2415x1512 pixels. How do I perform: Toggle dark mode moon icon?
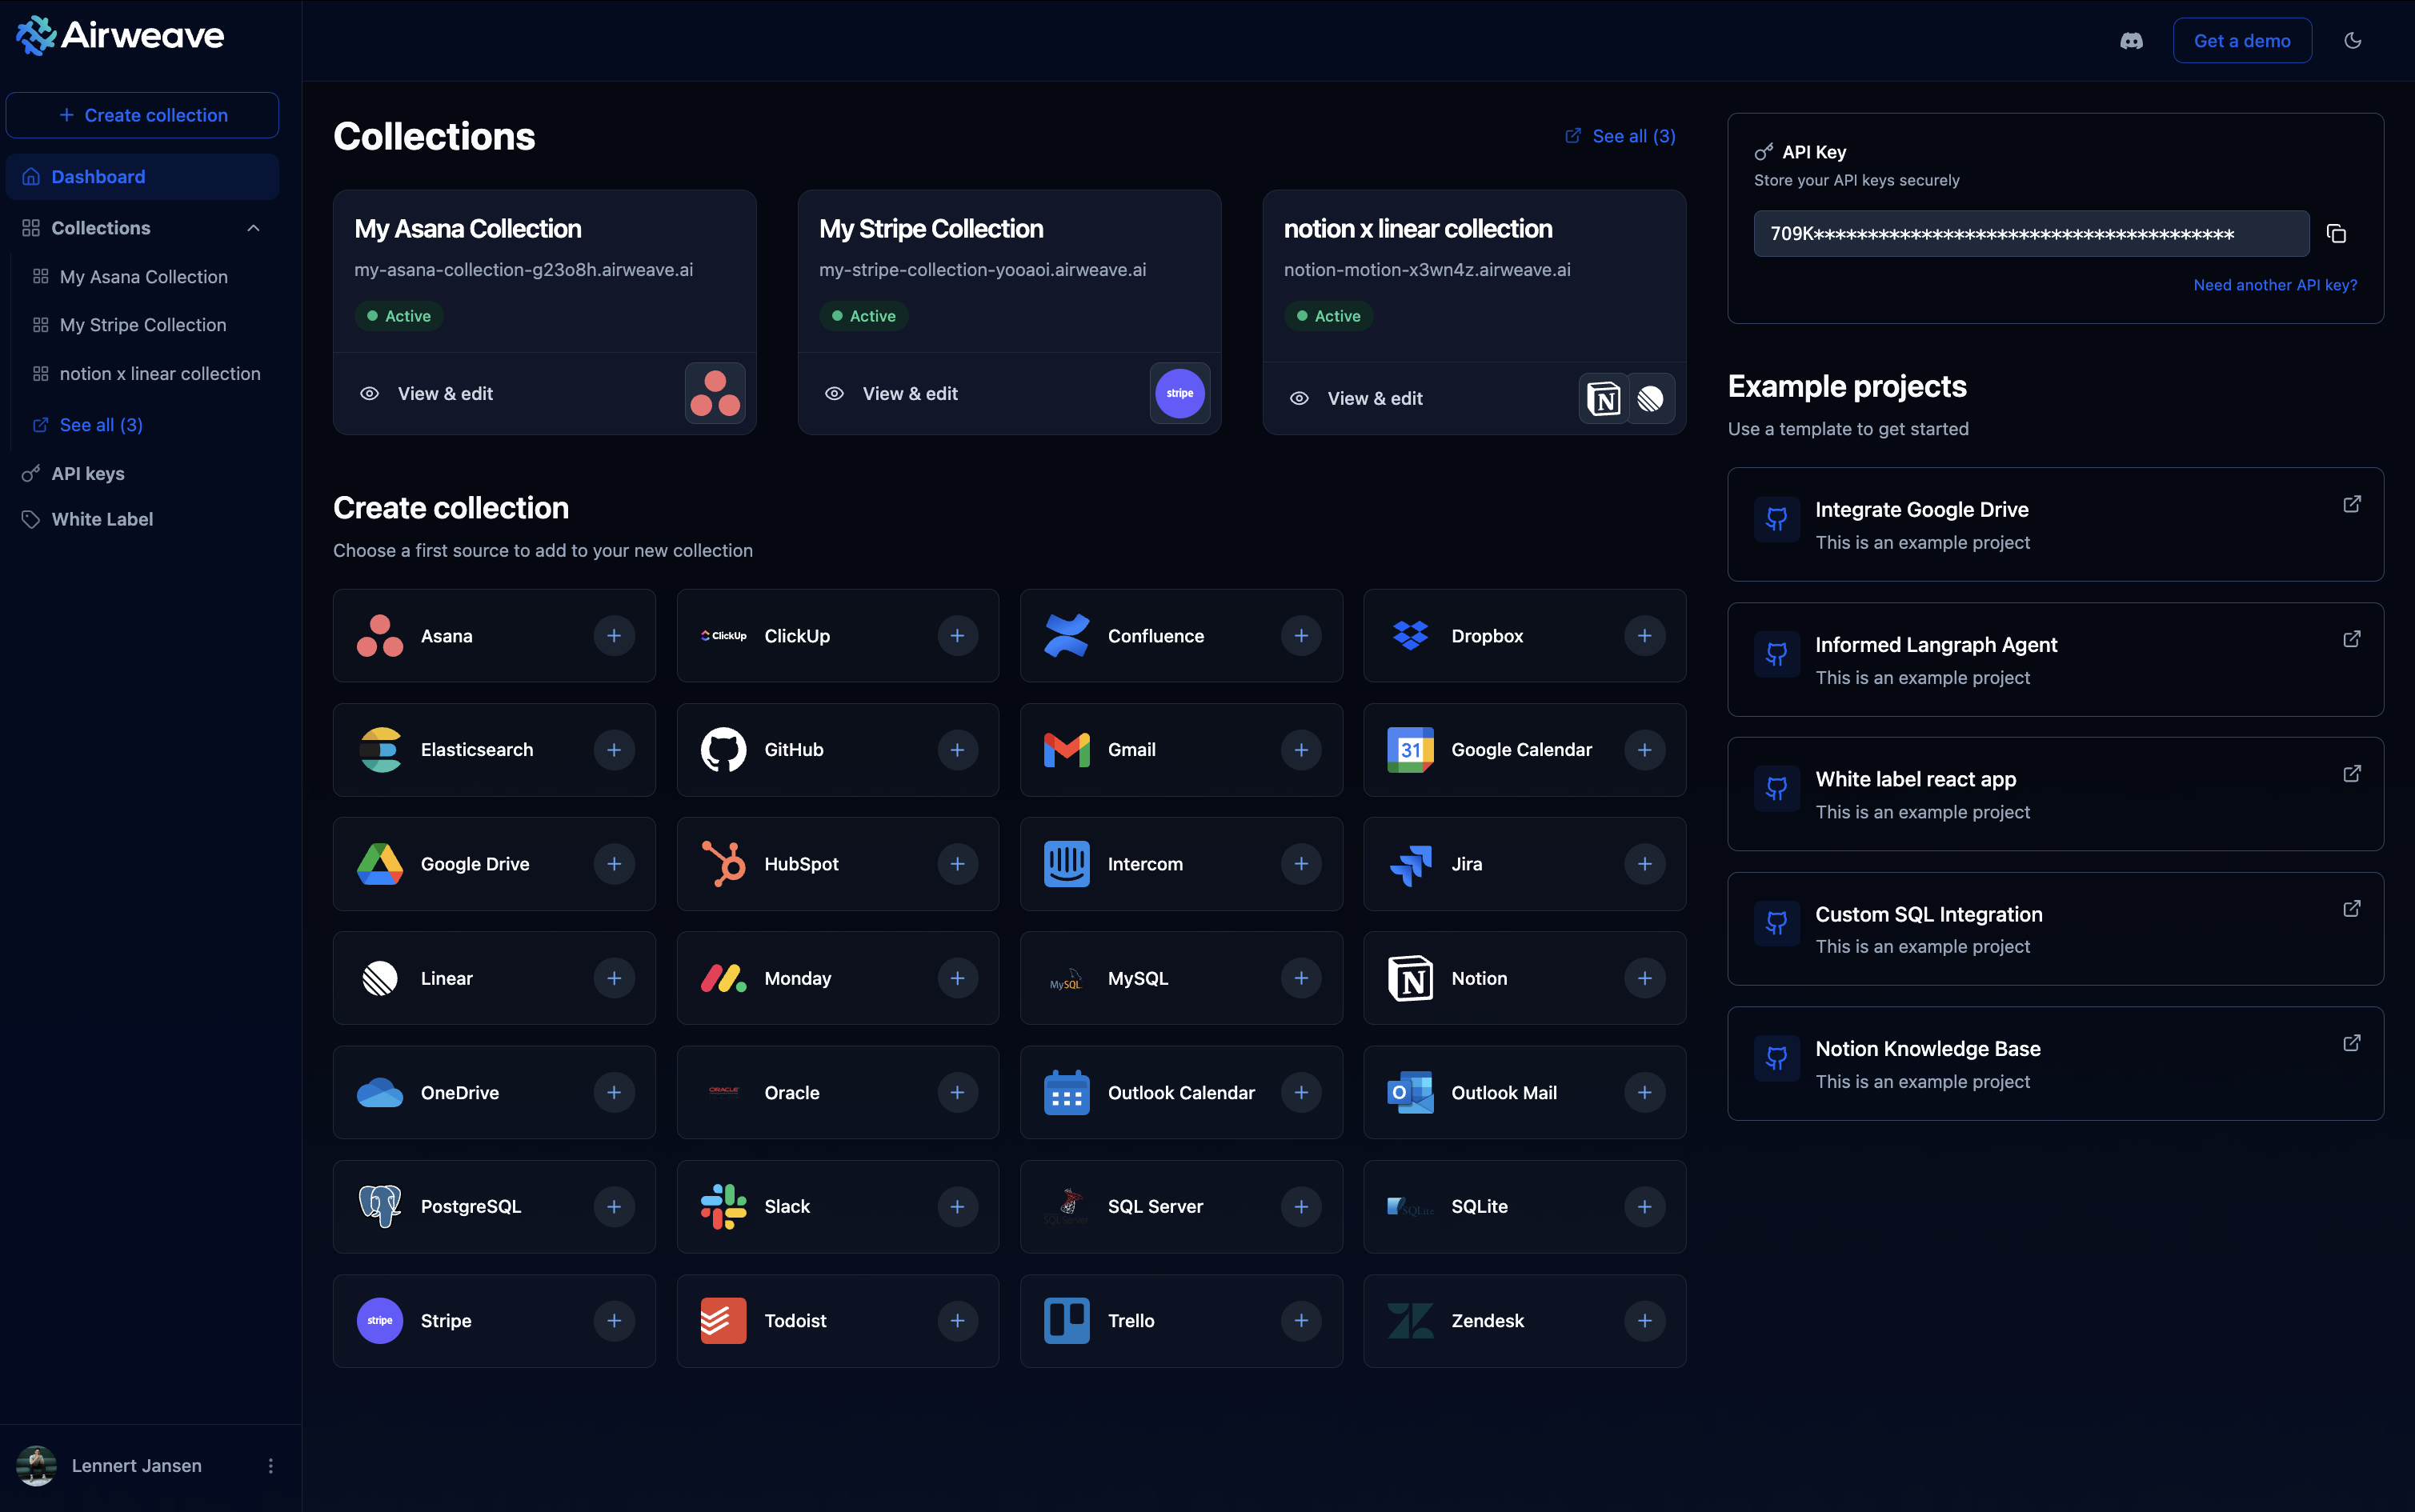pyautogui.click(x=2352, y=41)
